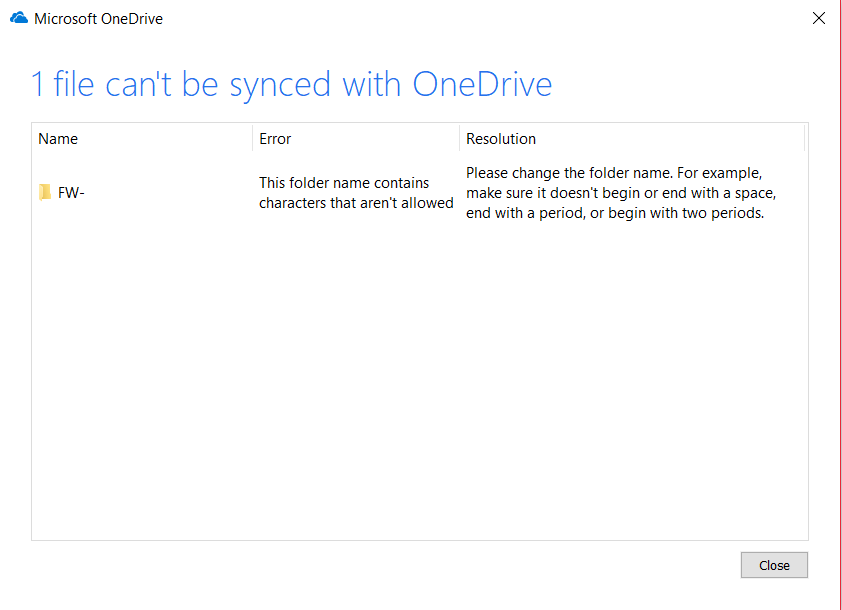Close the dialog with the X

[818, 18]
